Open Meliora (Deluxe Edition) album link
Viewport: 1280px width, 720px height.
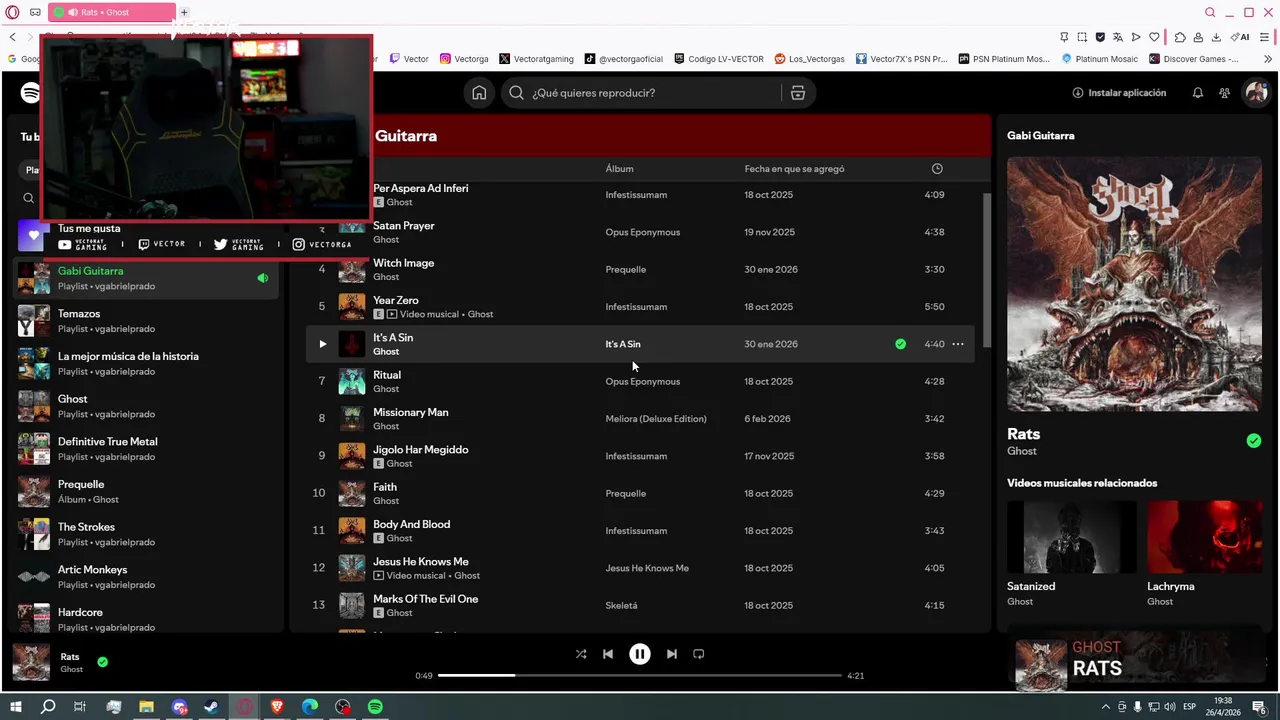pyautogui.click(x=656, y=419)
